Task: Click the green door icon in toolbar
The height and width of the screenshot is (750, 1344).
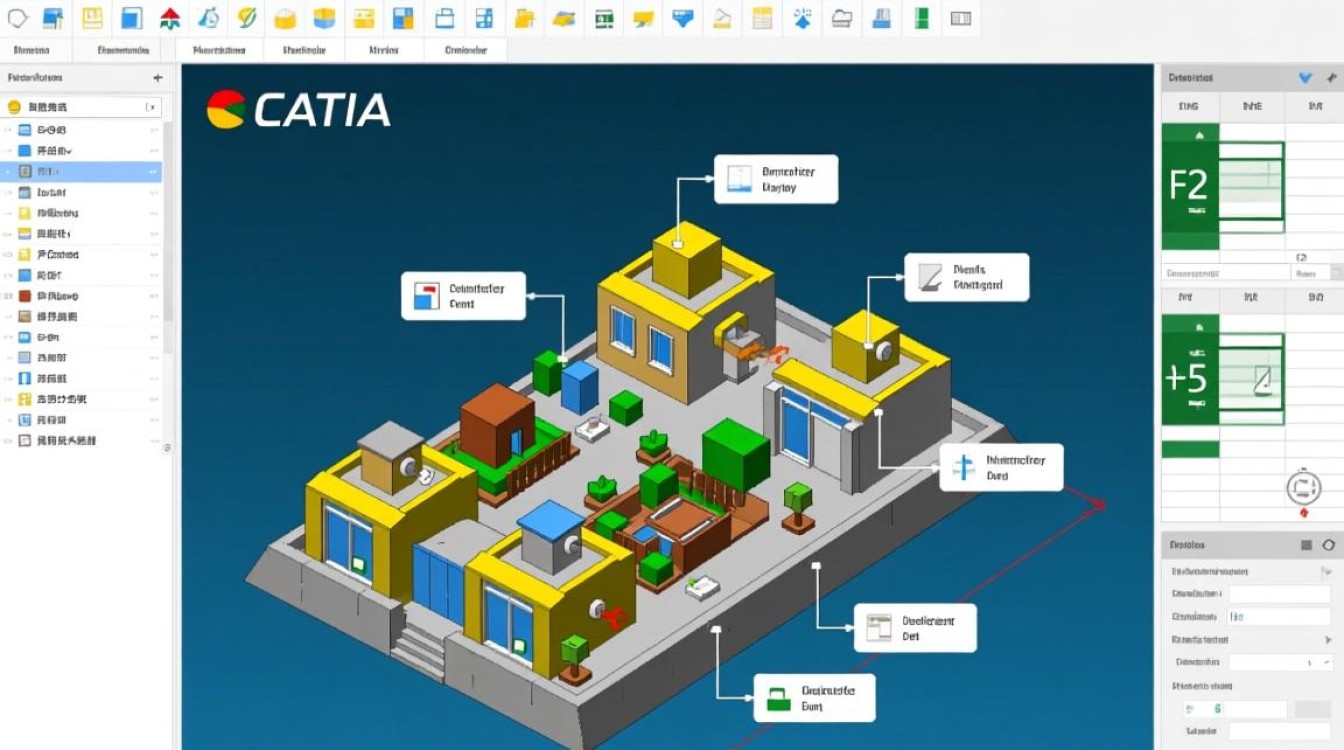Action: [x=921, y=18]
